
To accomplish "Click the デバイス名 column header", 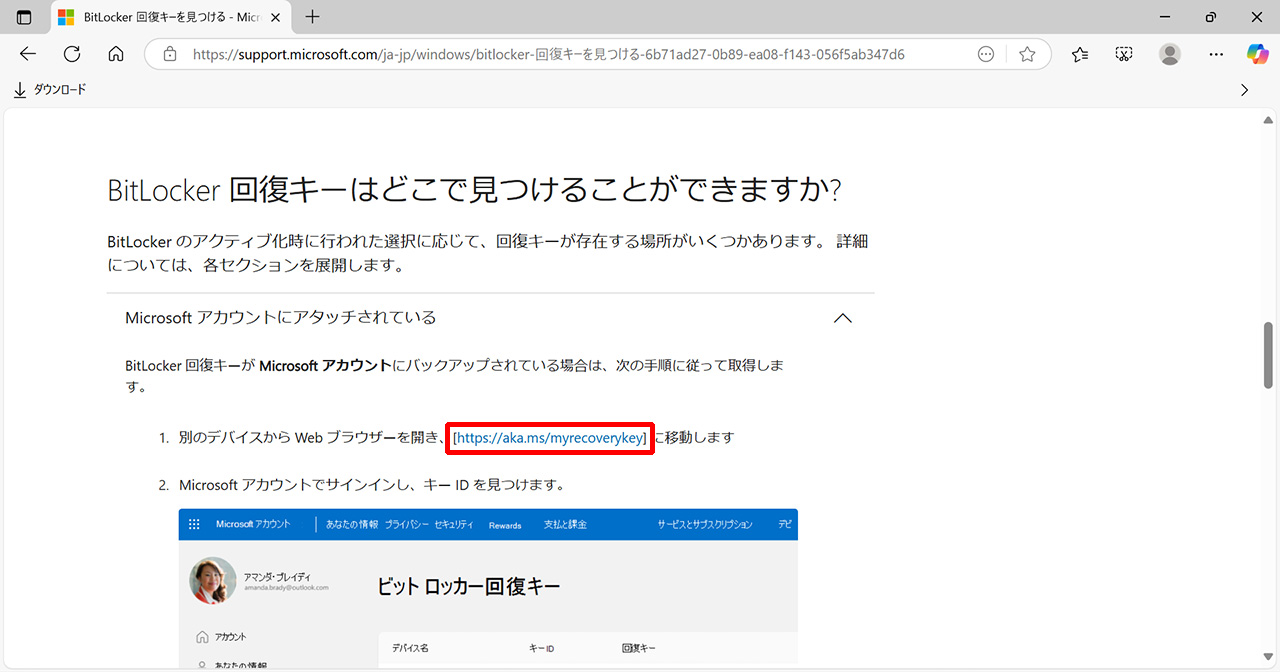I will coord(410,649).
